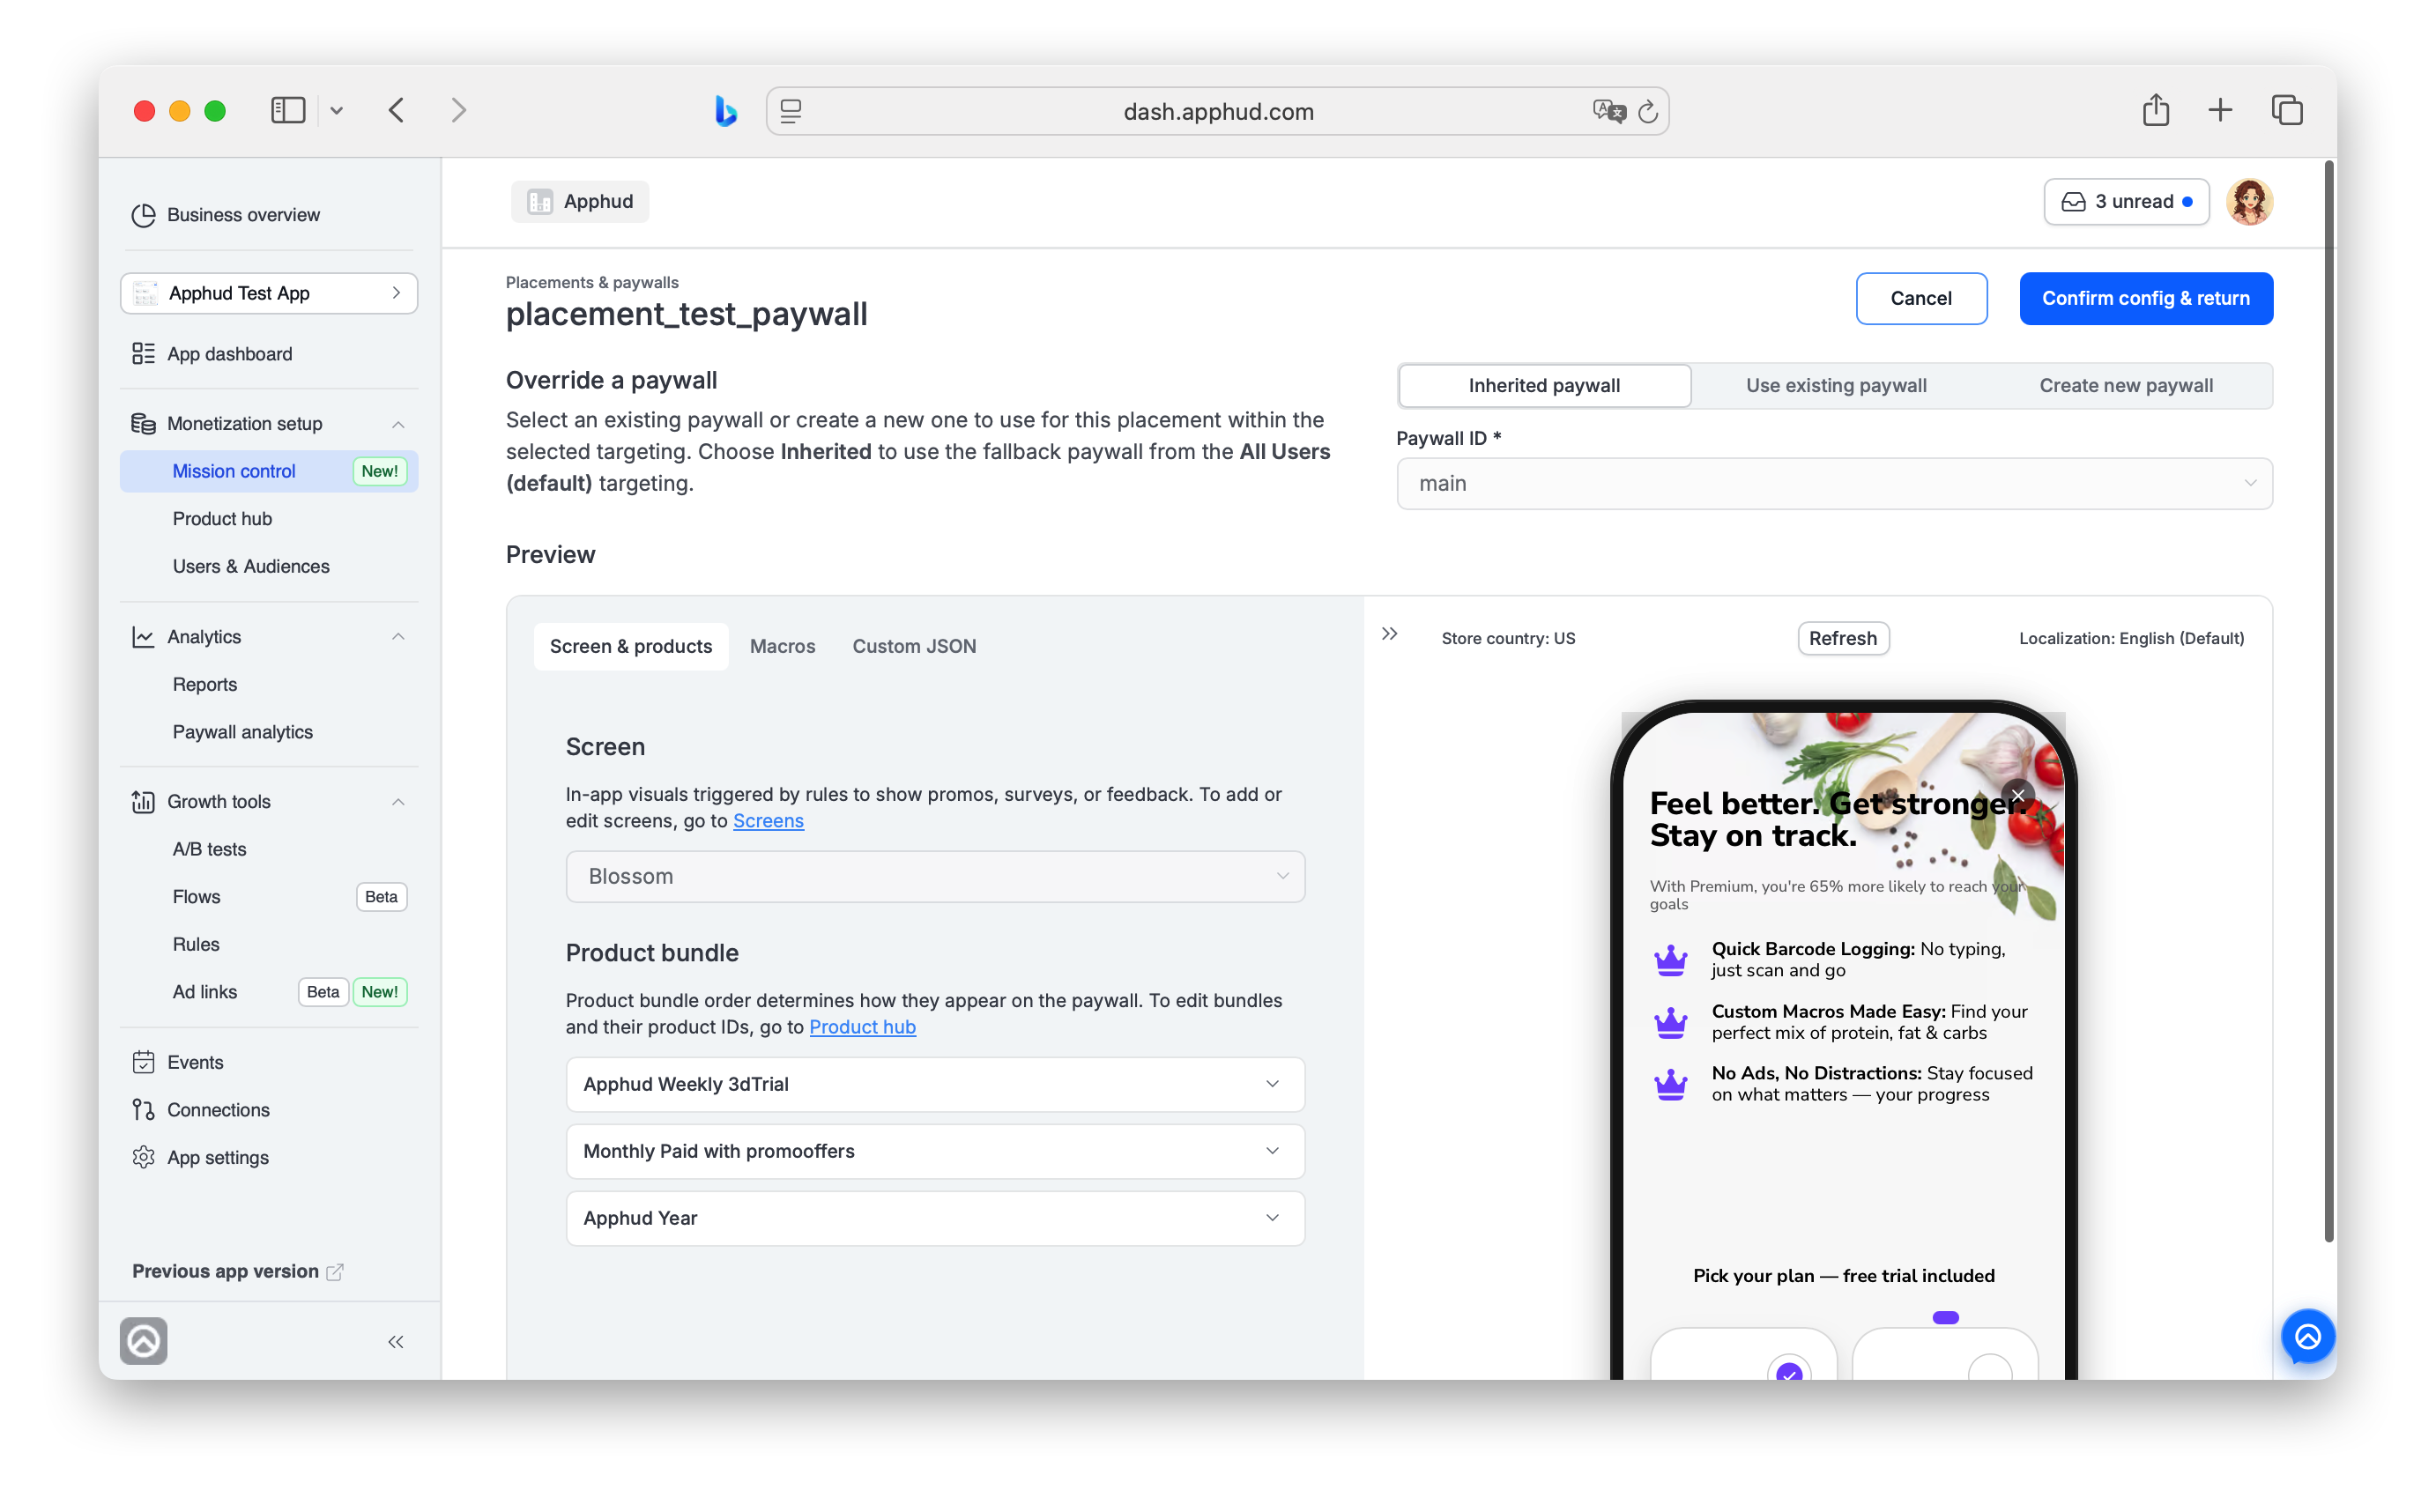Select the unchecked plan radio in preview
This screenshot has width=2436, height=1512.
click(x=1989, y=1370)
